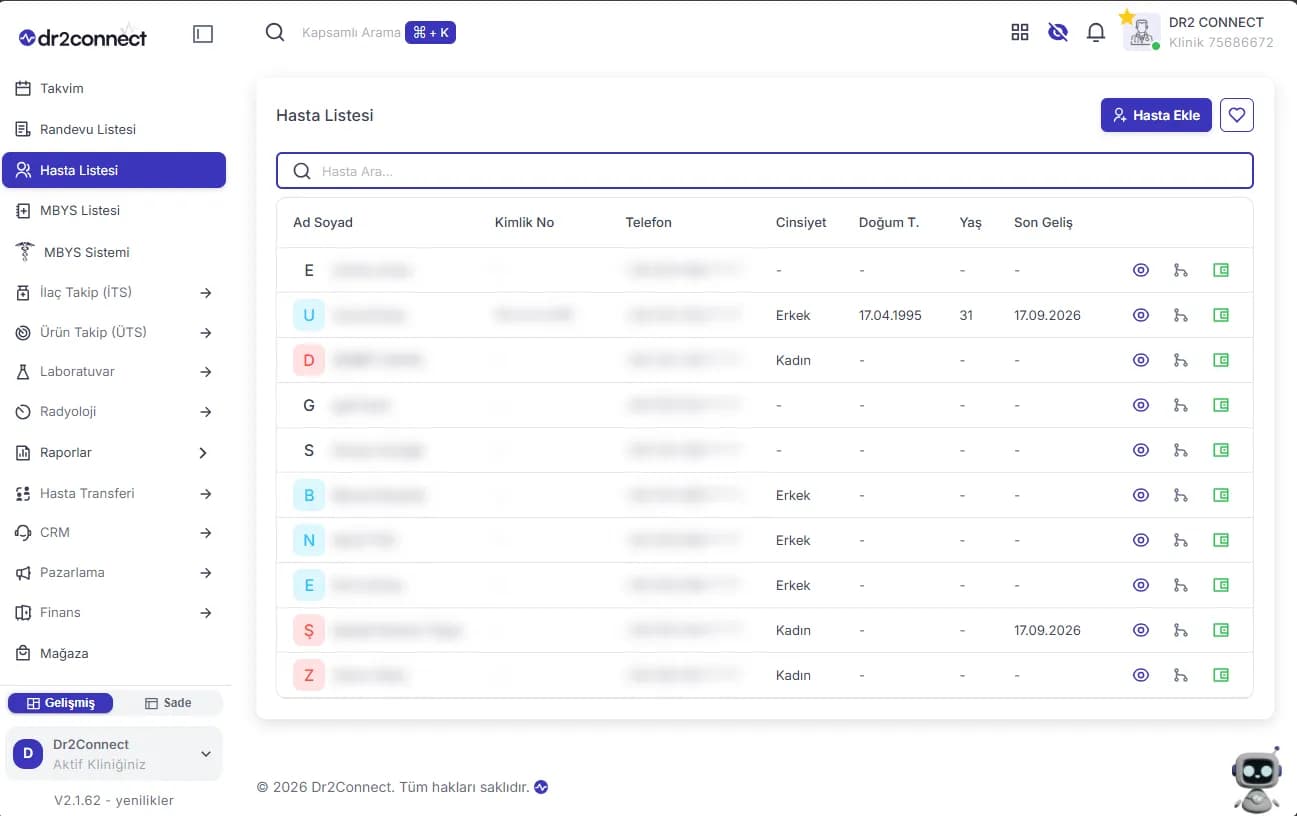Switch to Sade view mode
Viewport: 1297px width, 816px height.
click(168, 703)
